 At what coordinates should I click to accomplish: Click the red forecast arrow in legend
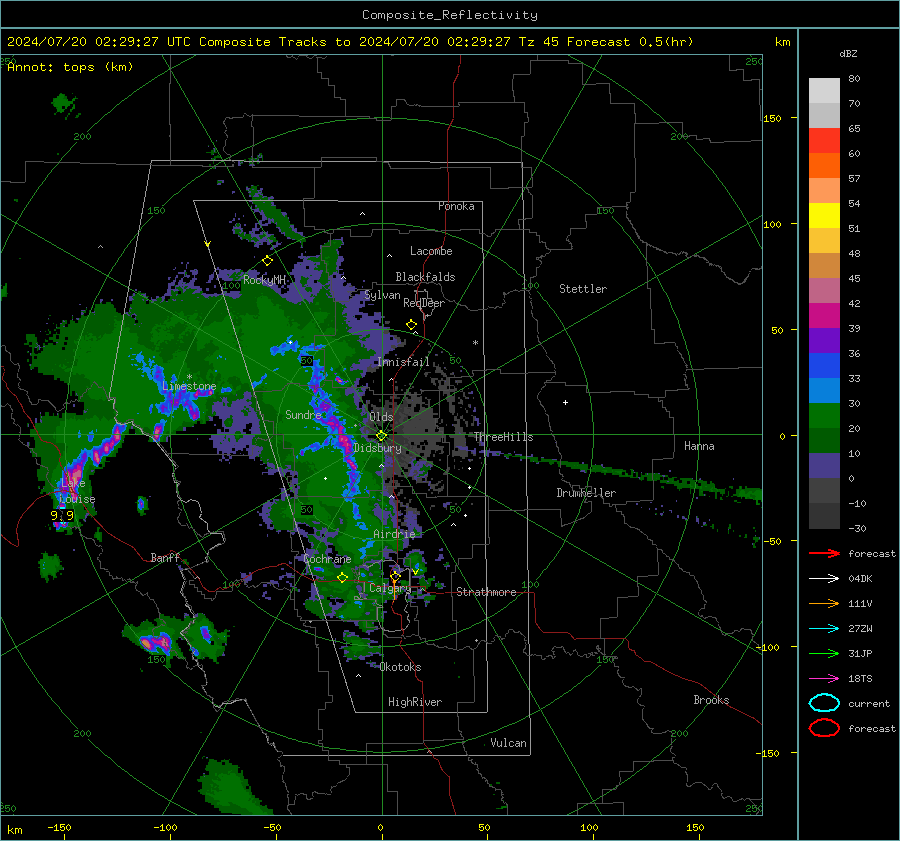[824, 553]
